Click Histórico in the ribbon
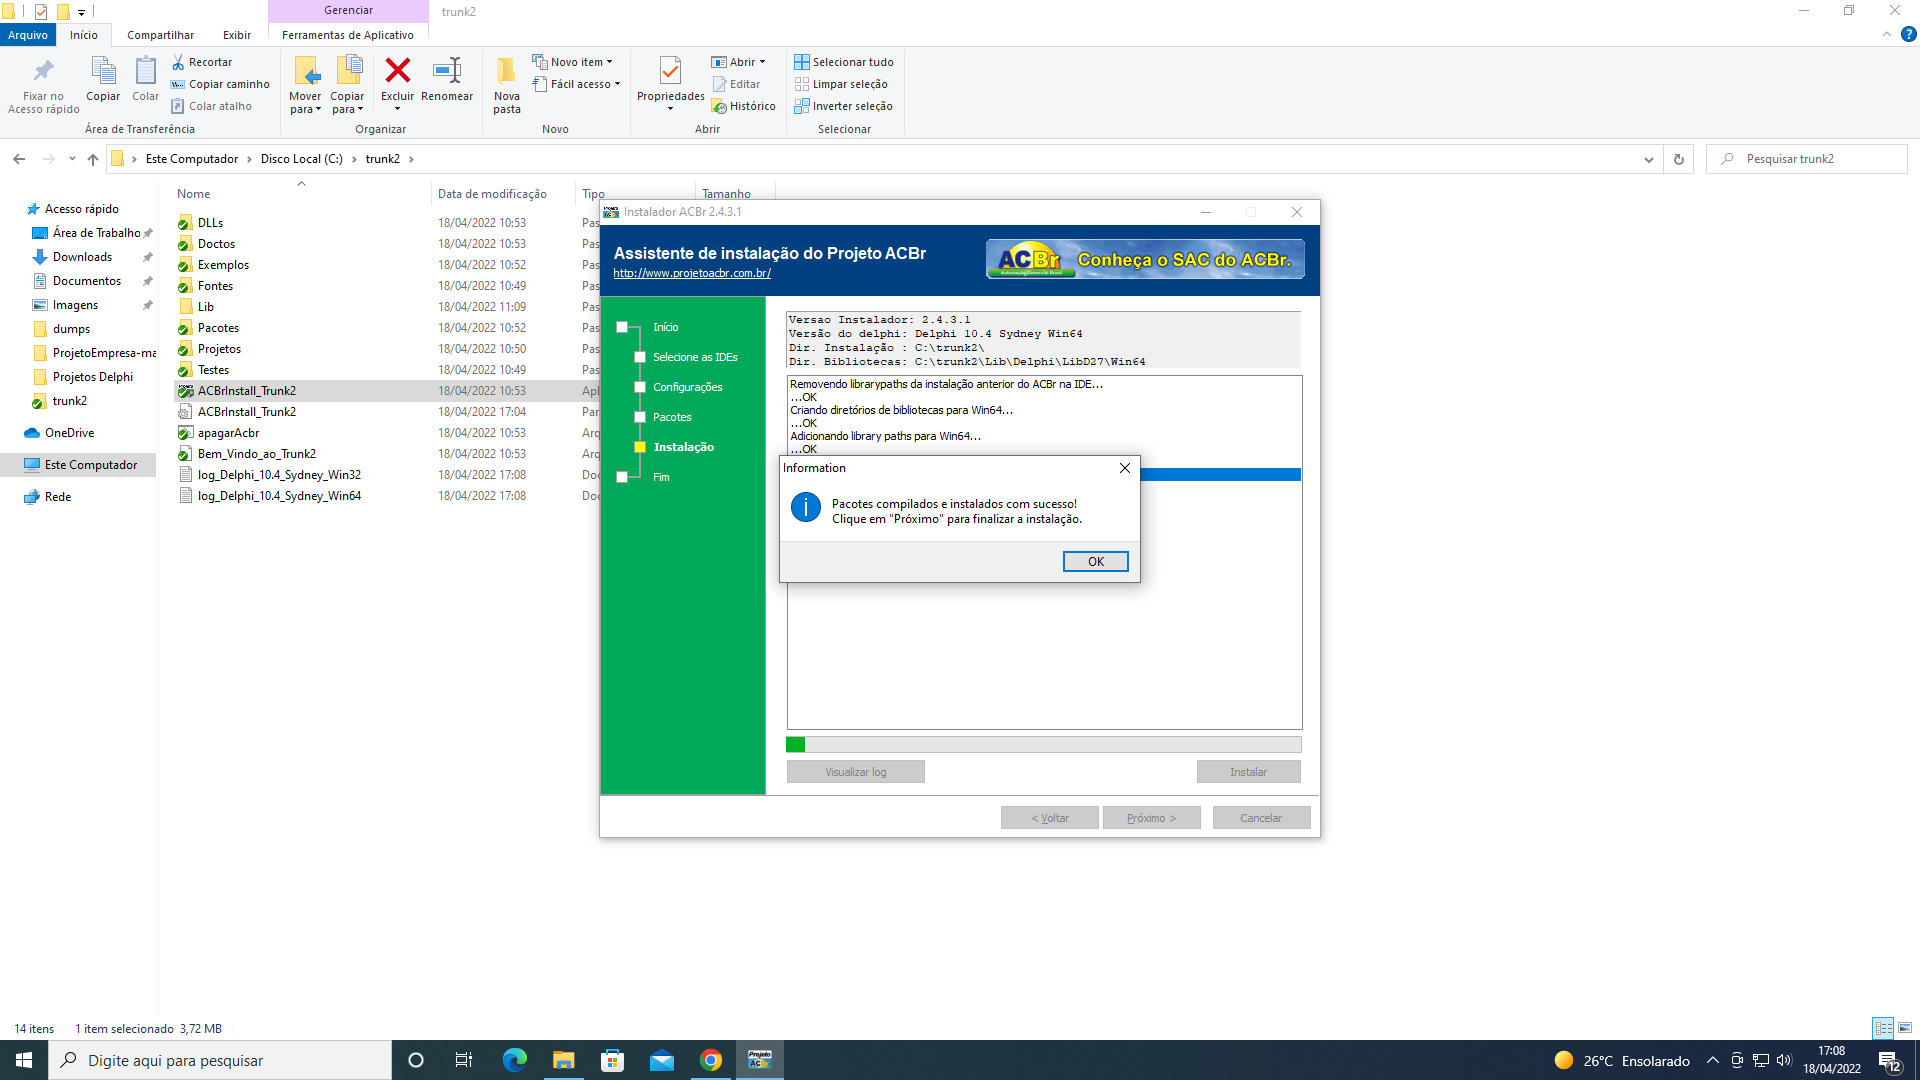Viewport: 1920px width, 1080px height. tap(744, 106)
